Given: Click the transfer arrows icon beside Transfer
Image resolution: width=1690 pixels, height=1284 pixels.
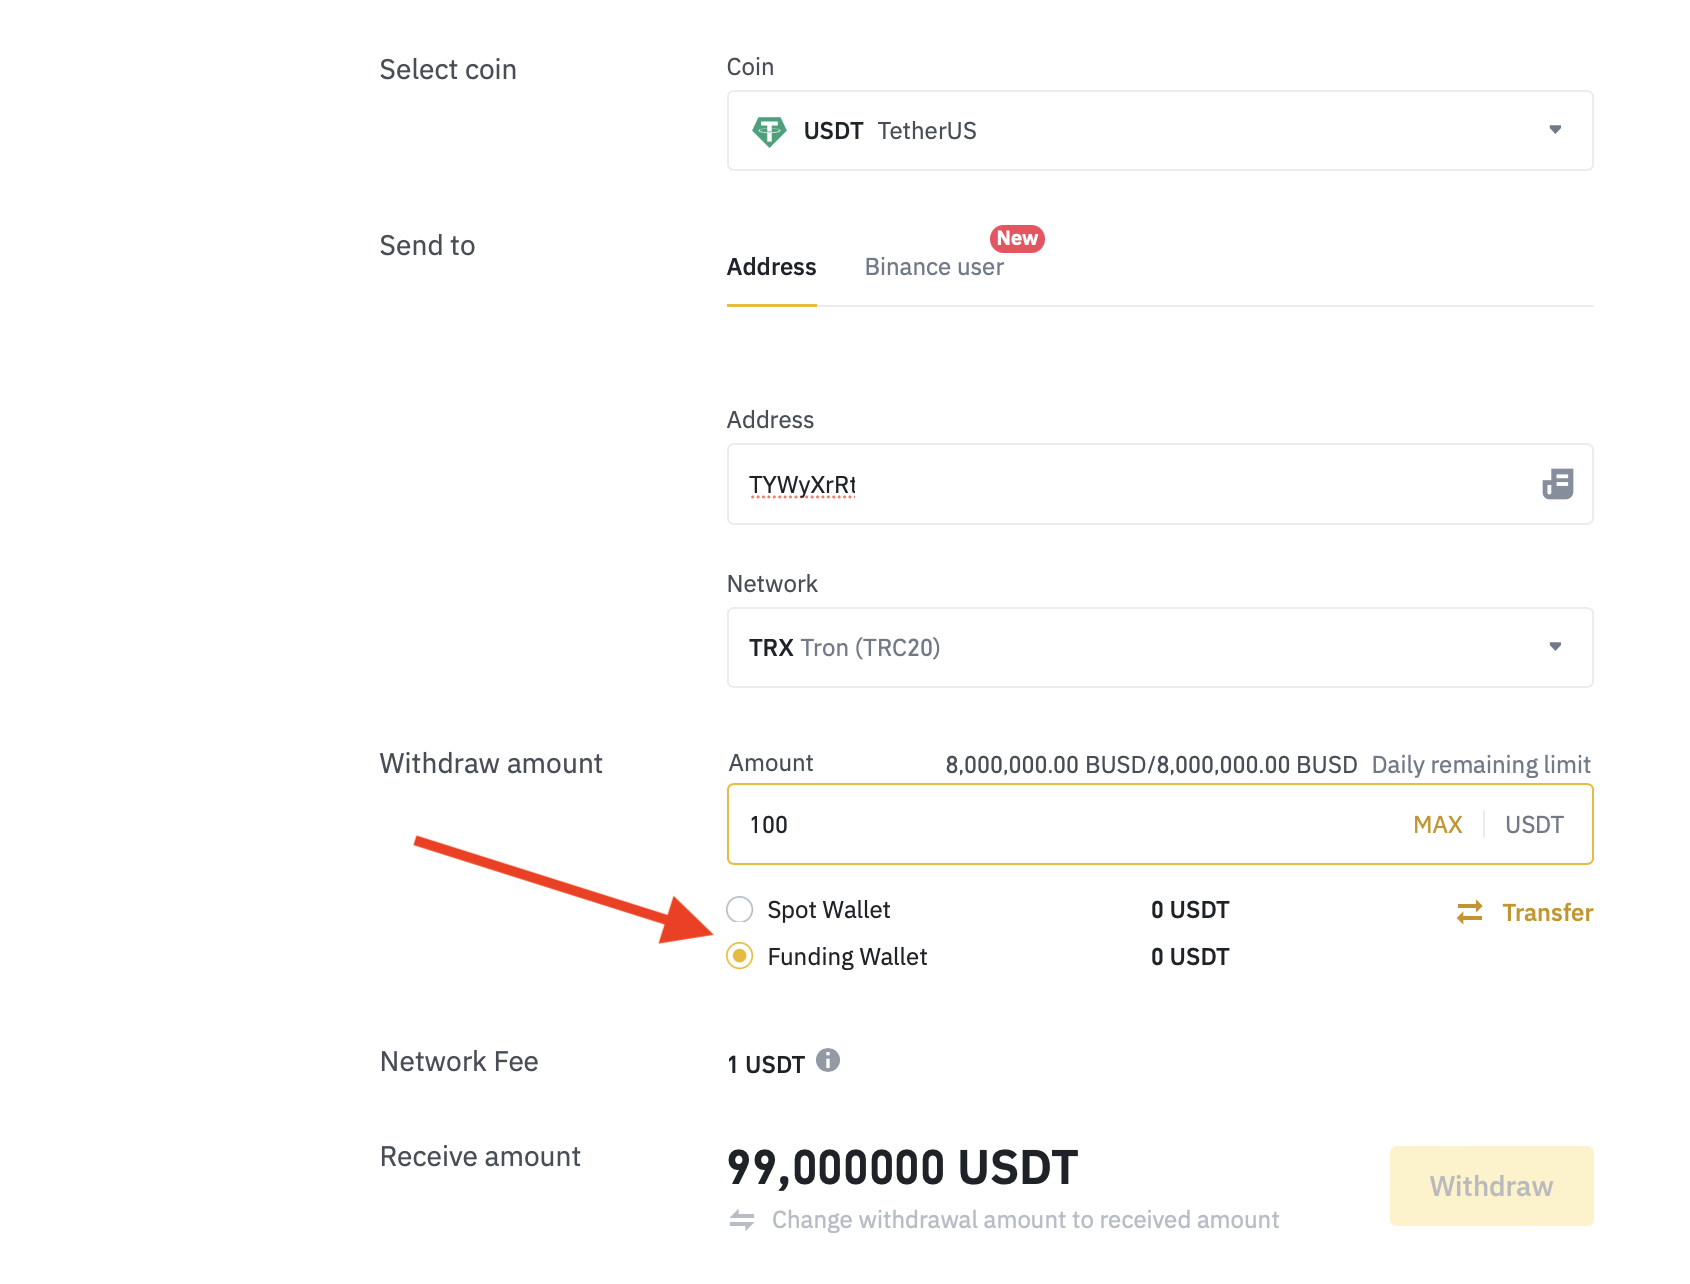Looking at the screenshot, I should pos(1467,911).
